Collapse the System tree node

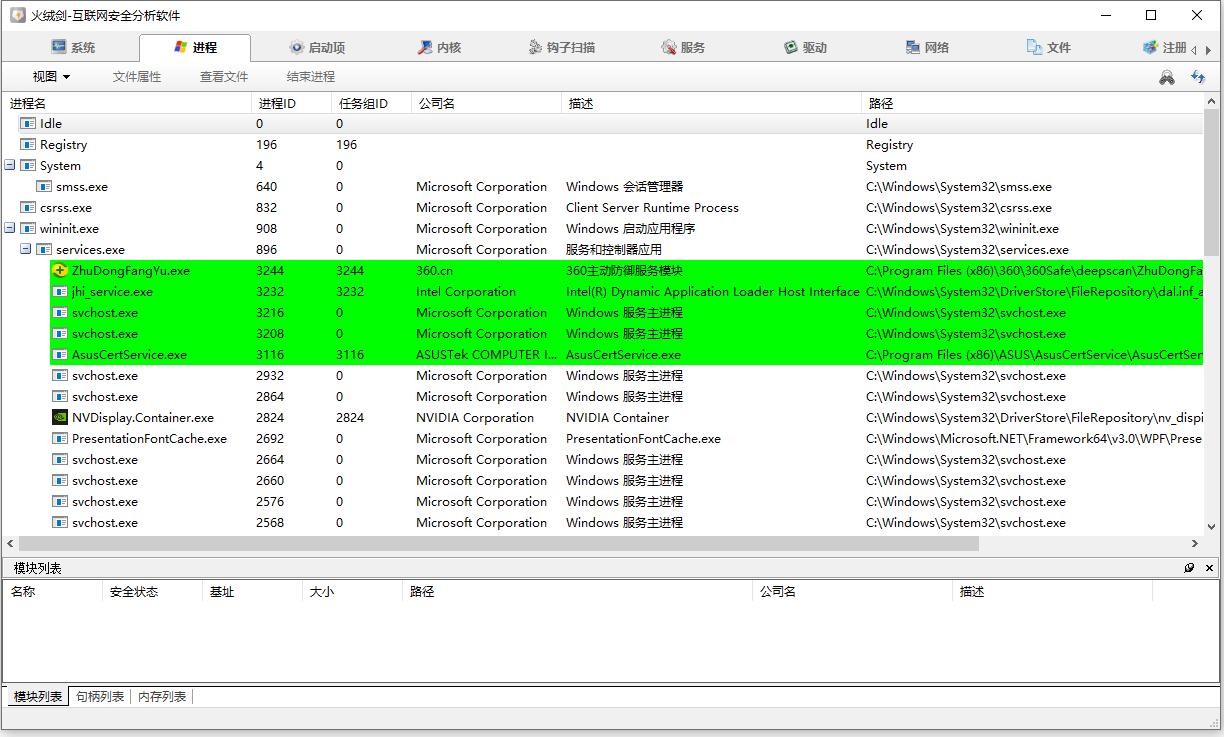point(10,166)
